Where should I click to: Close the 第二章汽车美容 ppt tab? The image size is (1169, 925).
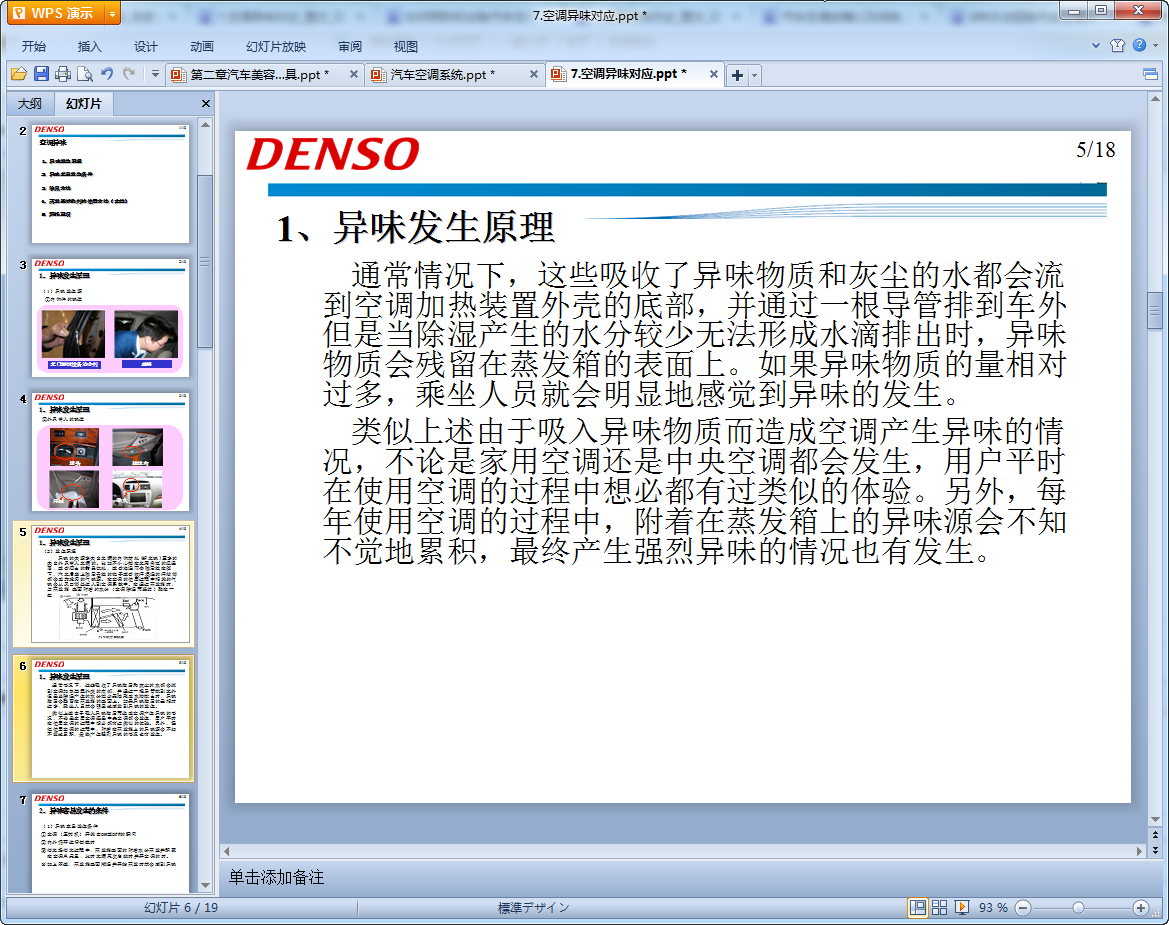click(354, 74)
